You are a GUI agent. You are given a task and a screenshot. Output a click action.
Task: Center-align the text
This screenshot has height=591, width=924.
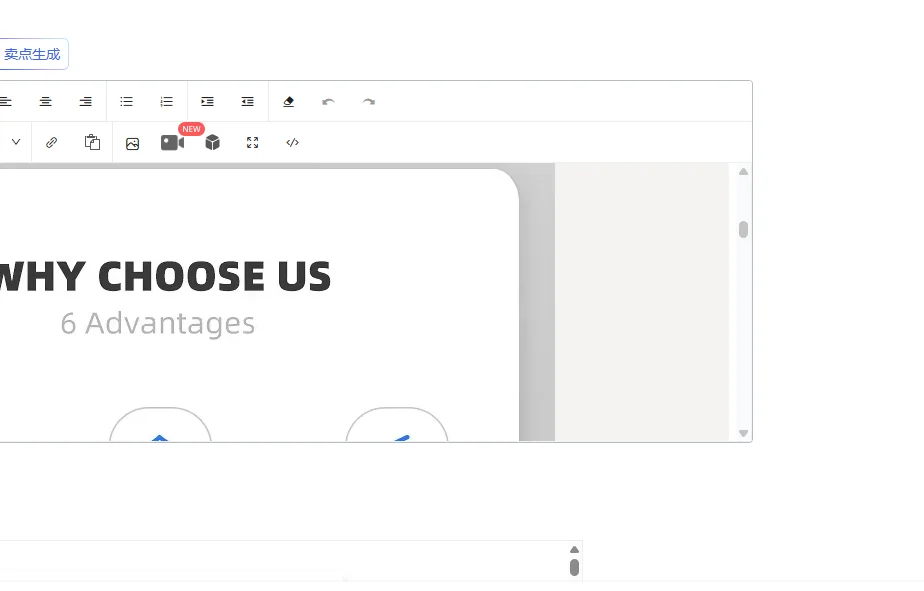(45, 102)
